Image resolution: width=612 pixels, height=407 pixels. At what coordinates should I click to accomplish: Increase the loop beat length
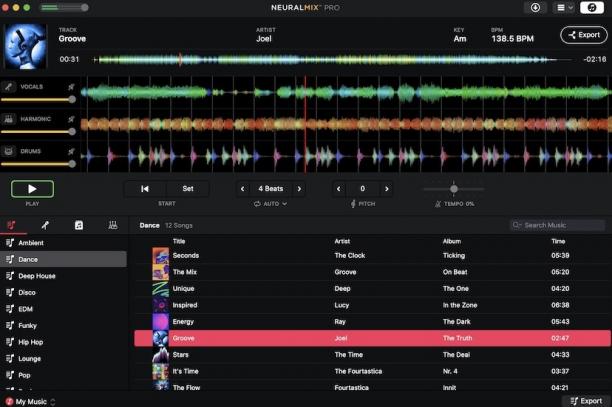pos(299,189)
